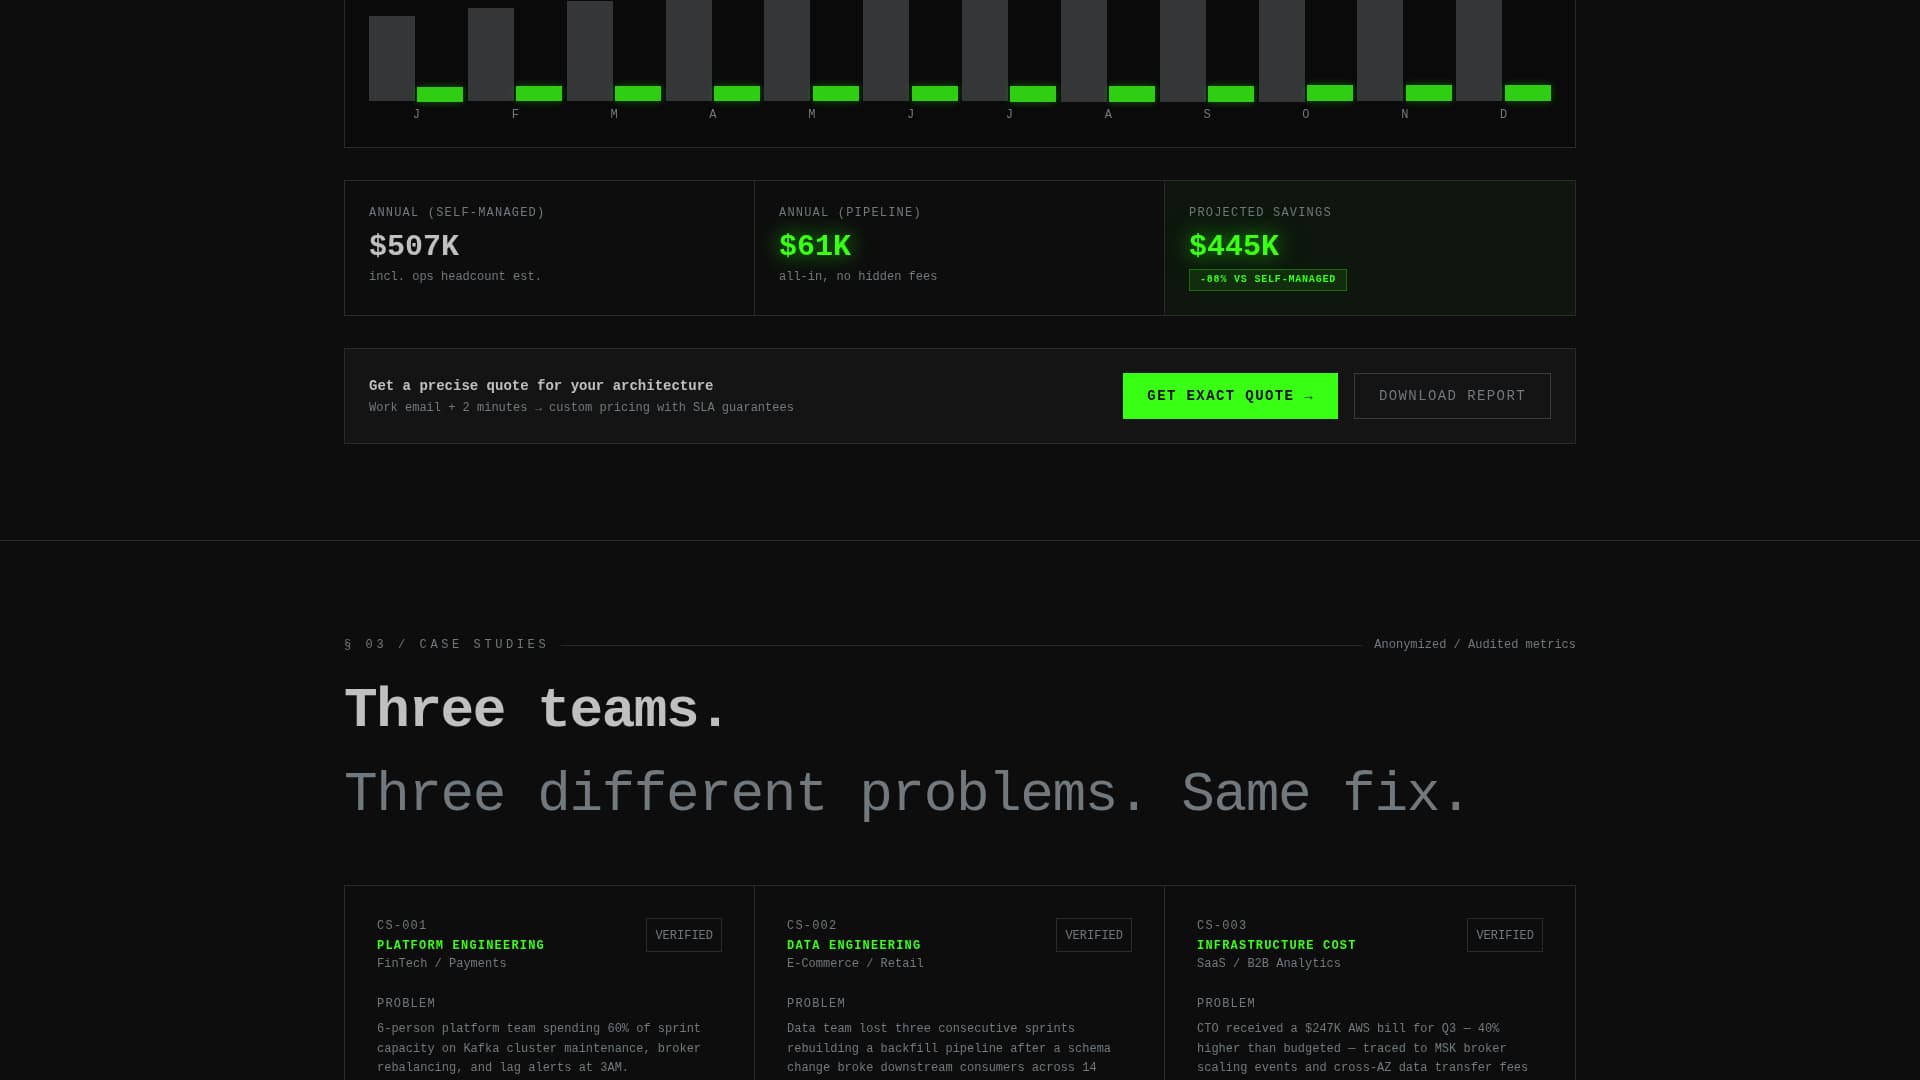Click the F month label under the chart

(x=515, y=115)
